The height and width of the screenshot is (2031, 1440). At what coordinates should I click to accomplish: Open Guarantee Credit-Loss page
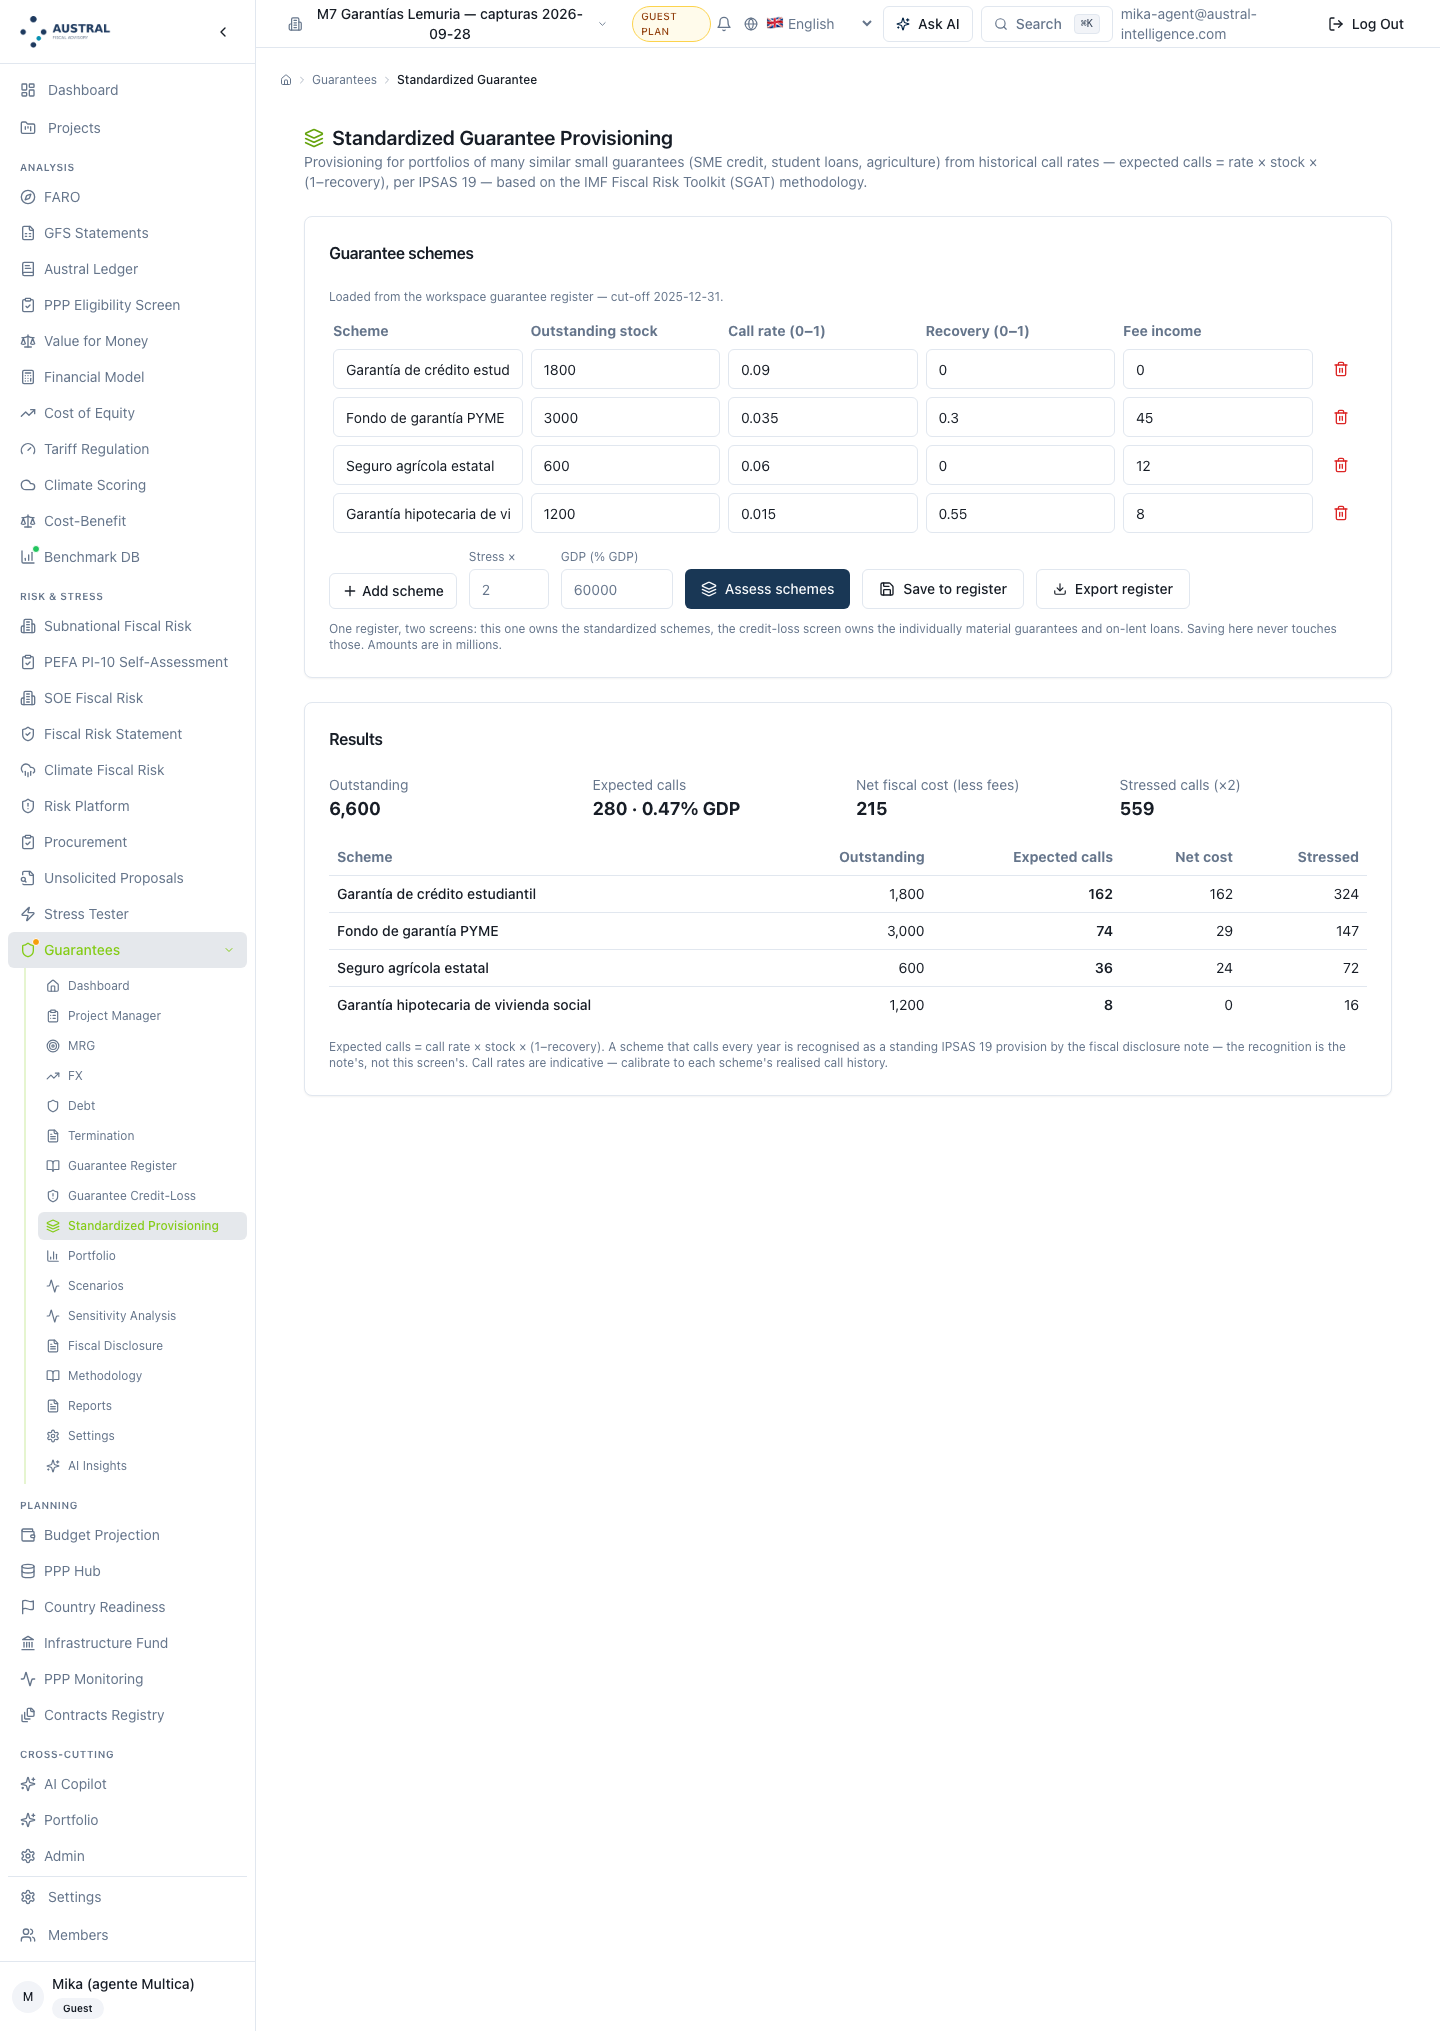(142, 1196)
